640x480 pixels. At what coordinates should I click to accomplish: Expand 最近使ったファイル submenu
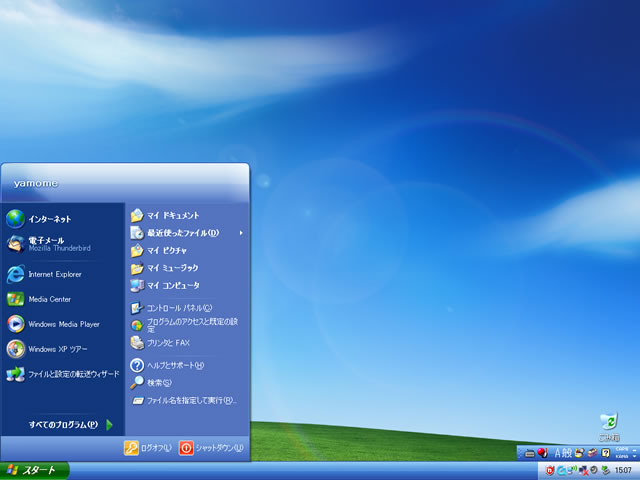coord(187,233)
